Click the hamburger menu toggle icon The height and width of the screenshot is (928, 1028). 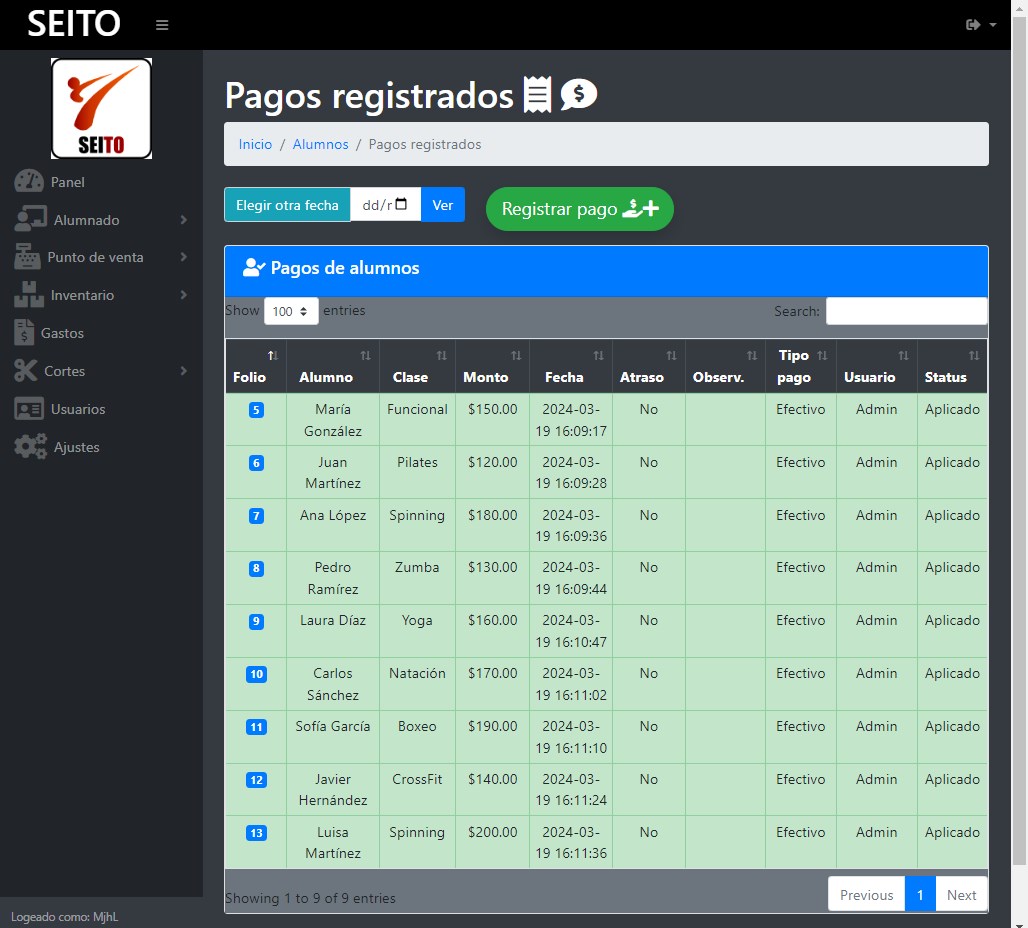click(x=162, y=25)
